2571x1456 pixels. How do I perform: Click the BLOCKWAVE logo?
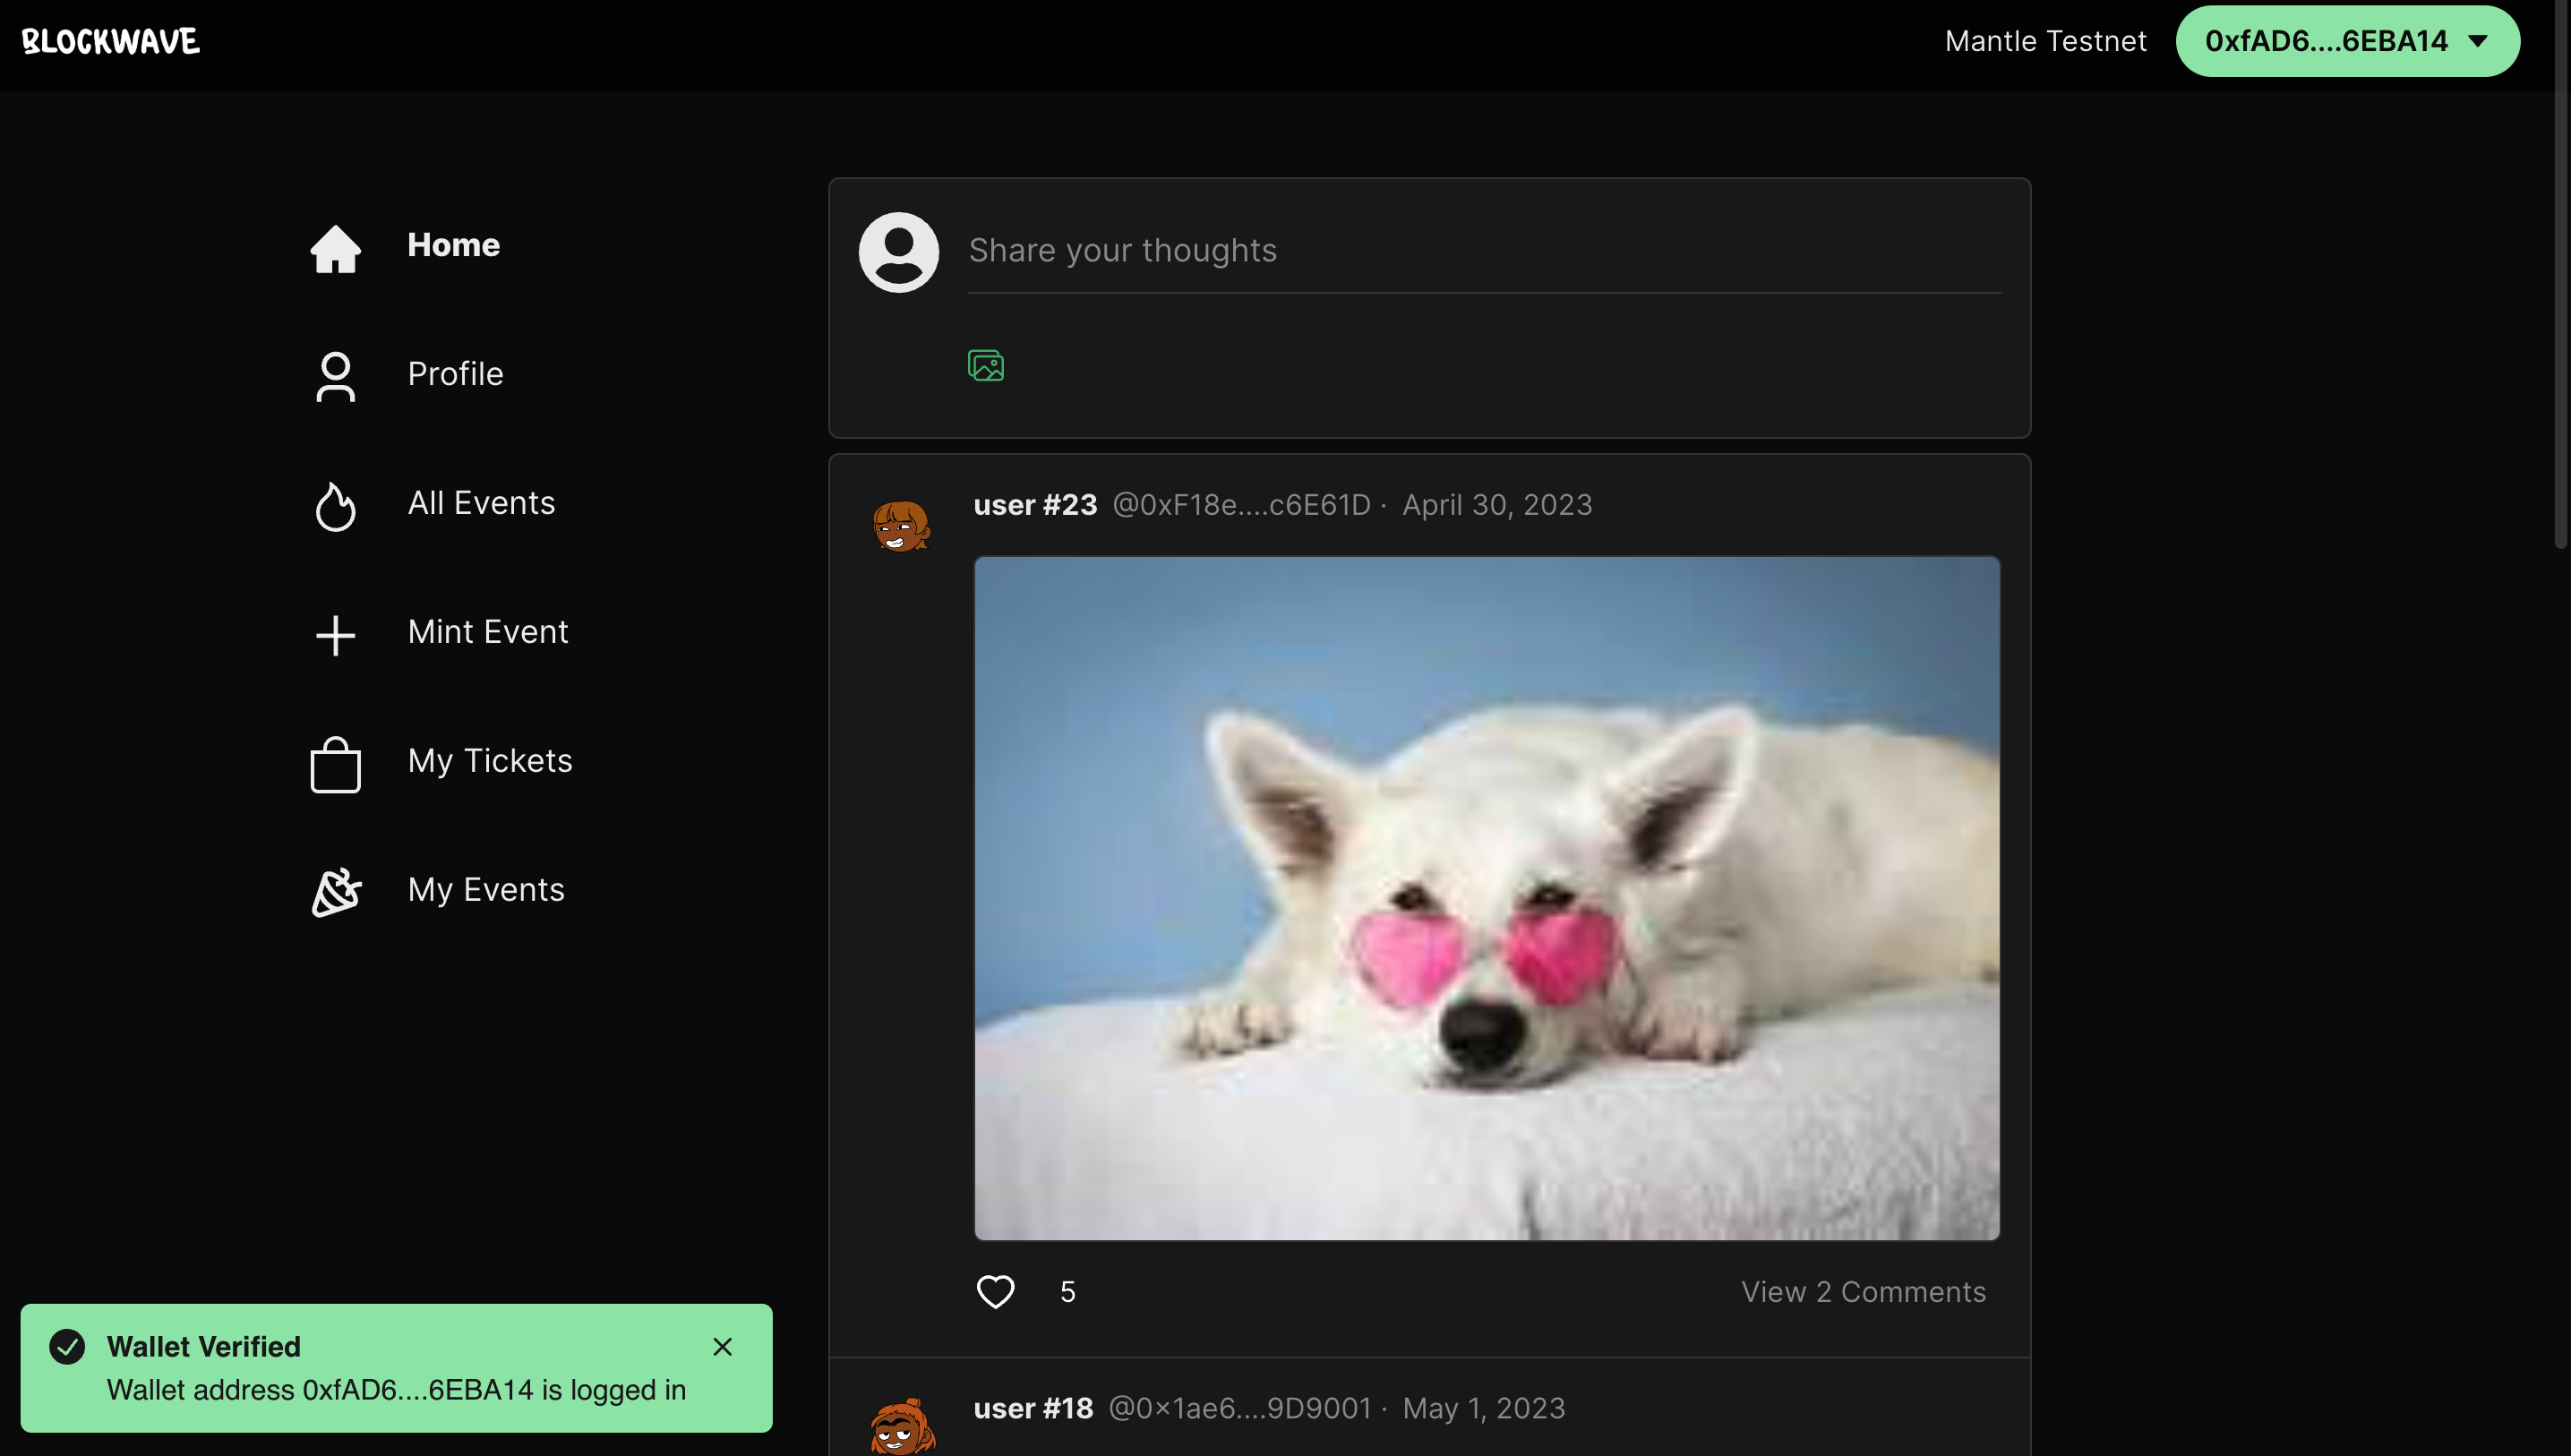pyautogui.click(x=111, y=41)
